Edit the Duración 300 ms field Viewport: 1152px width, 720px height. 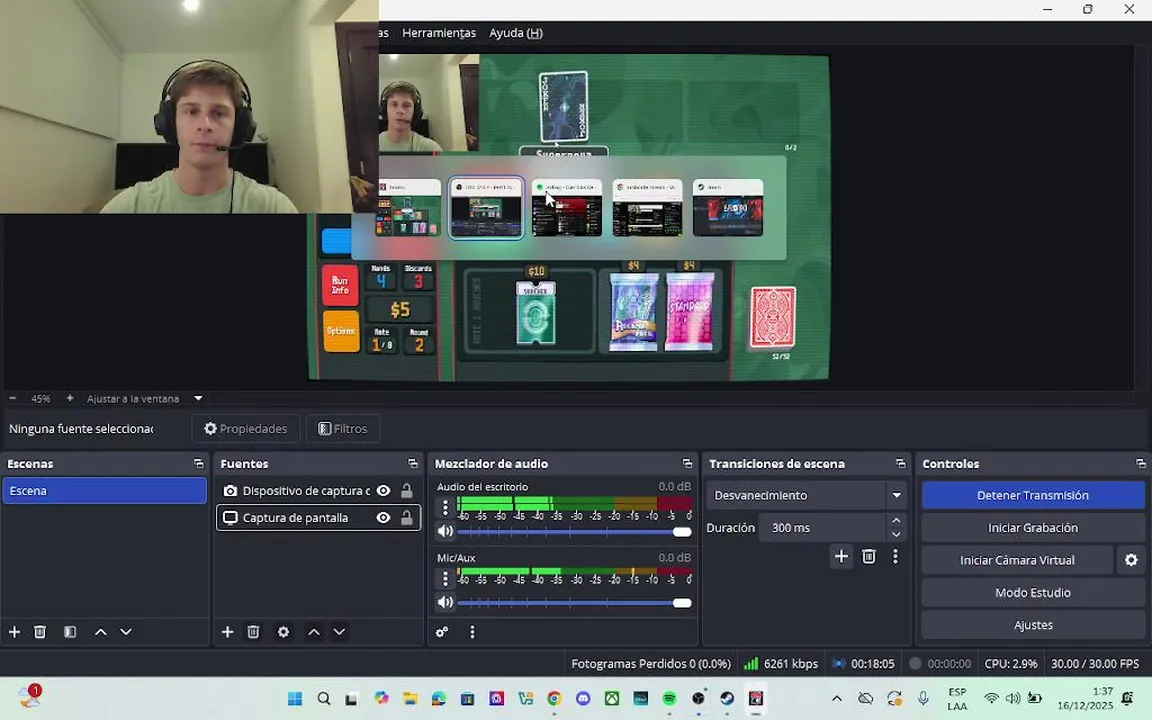[823, 528]
